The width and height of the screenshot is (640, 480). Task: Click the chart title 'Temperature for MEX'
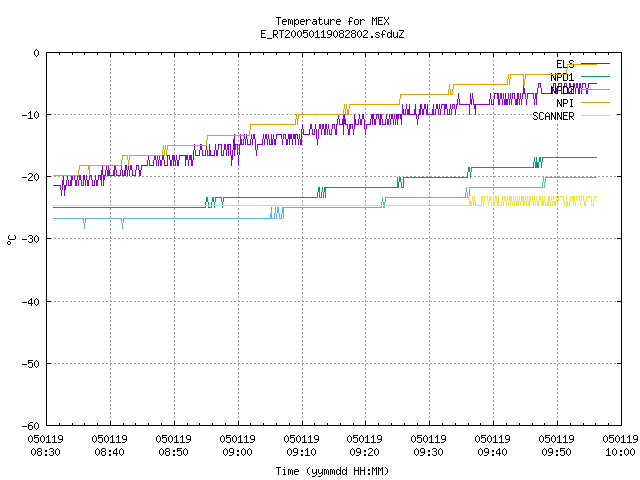pyautogui.click(x=332, y=21)
